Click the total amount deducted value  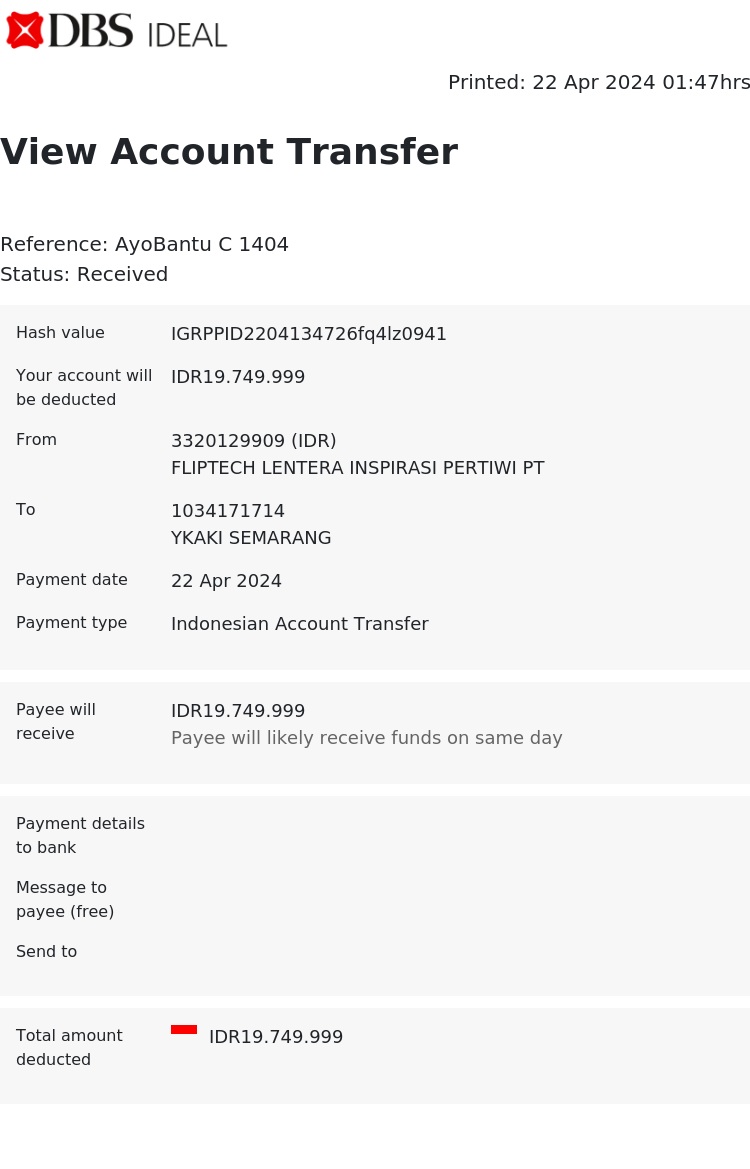point(276,1036)
